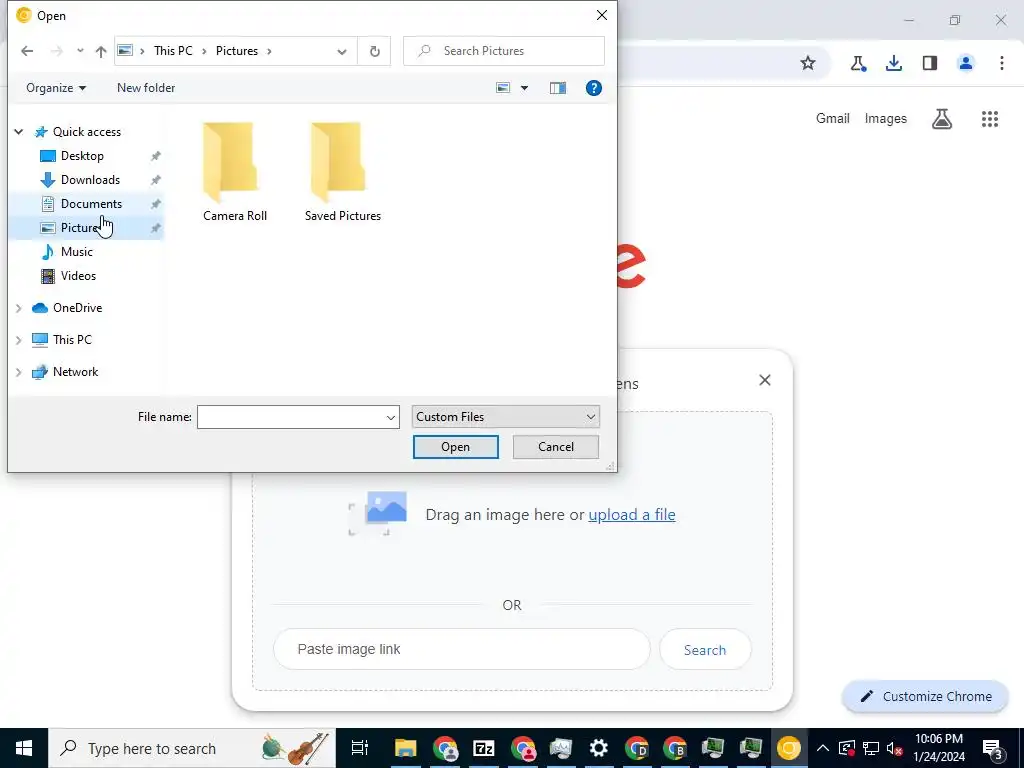Image resolution: width=1024 pixels, height=768 pixels.
Task: Open the Images link
Action: (x=886, y=118)
